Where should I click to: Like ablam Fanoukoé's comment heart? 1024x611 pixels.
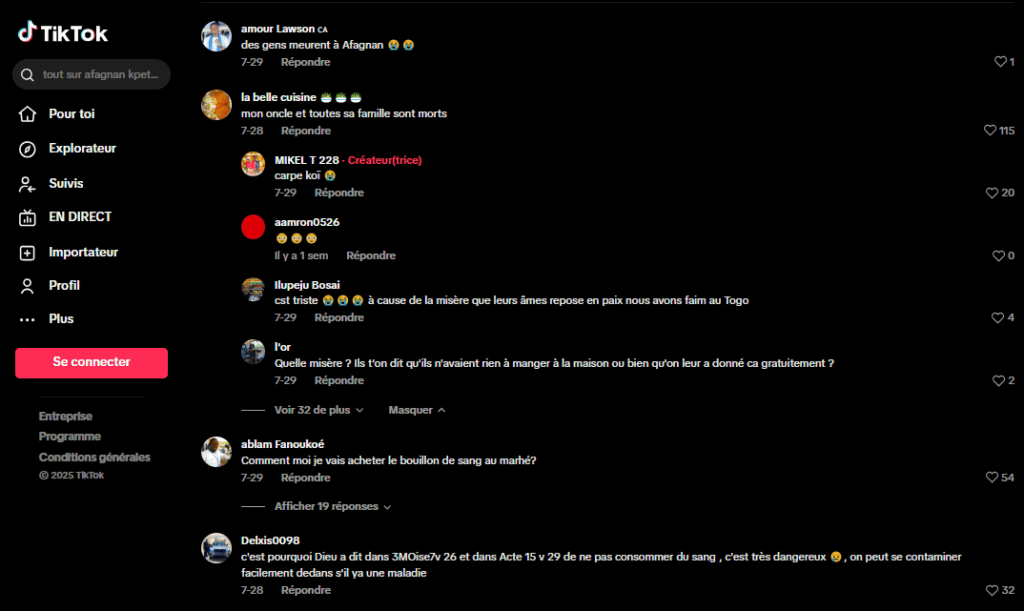[992, 477]
